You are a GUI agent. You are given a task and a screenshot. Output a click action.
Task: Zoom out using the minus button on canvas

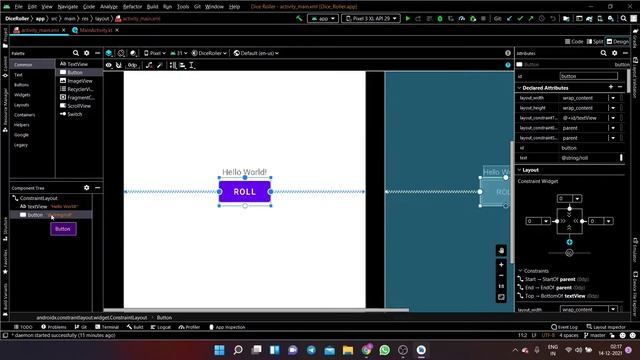tap(501, 276)
